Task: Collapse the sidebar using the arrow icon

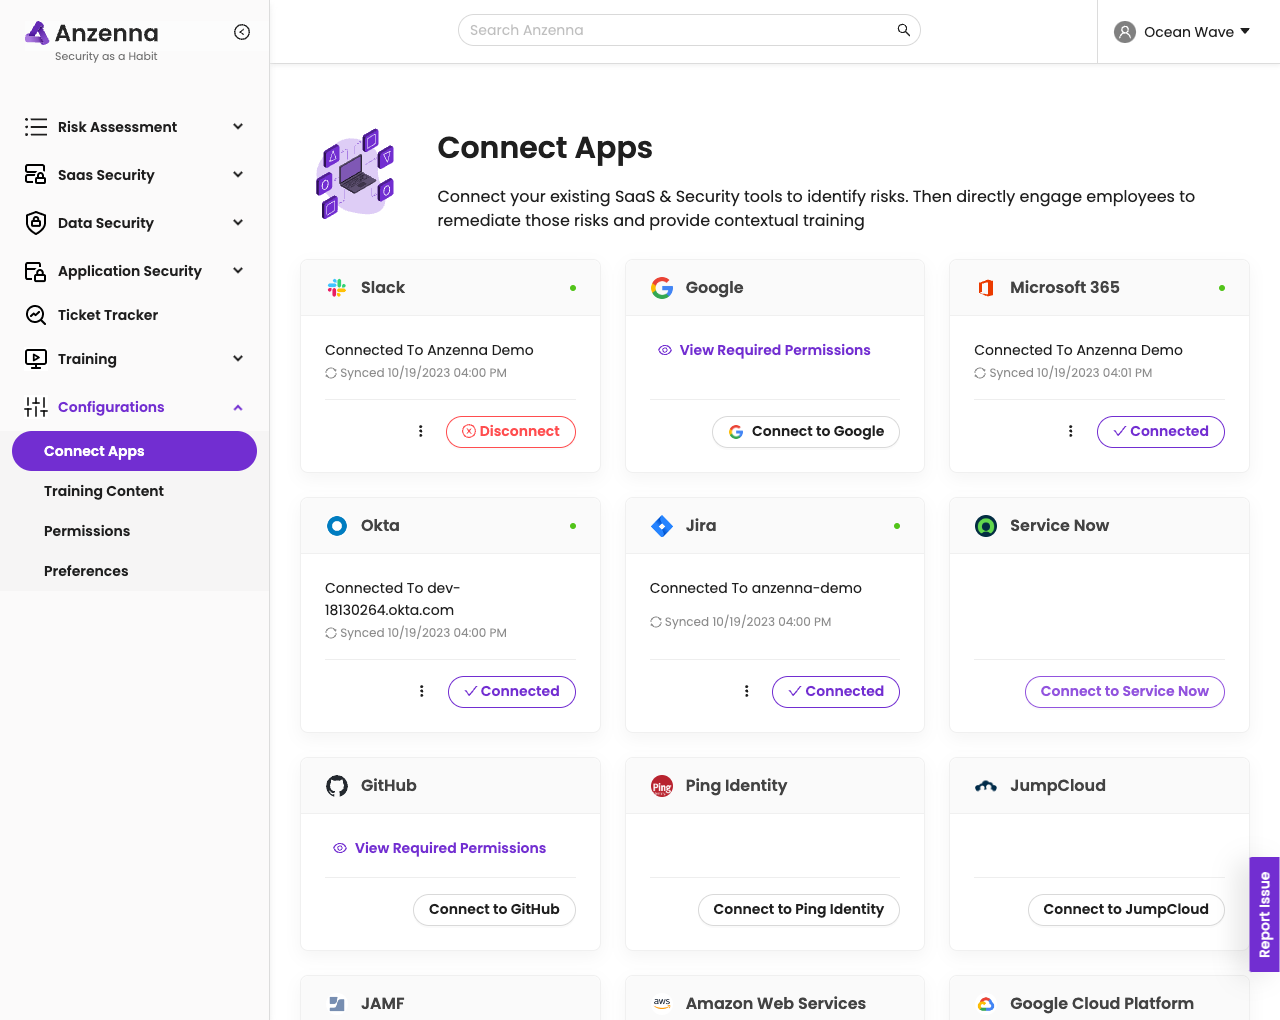Action: [x=242, y=32]
